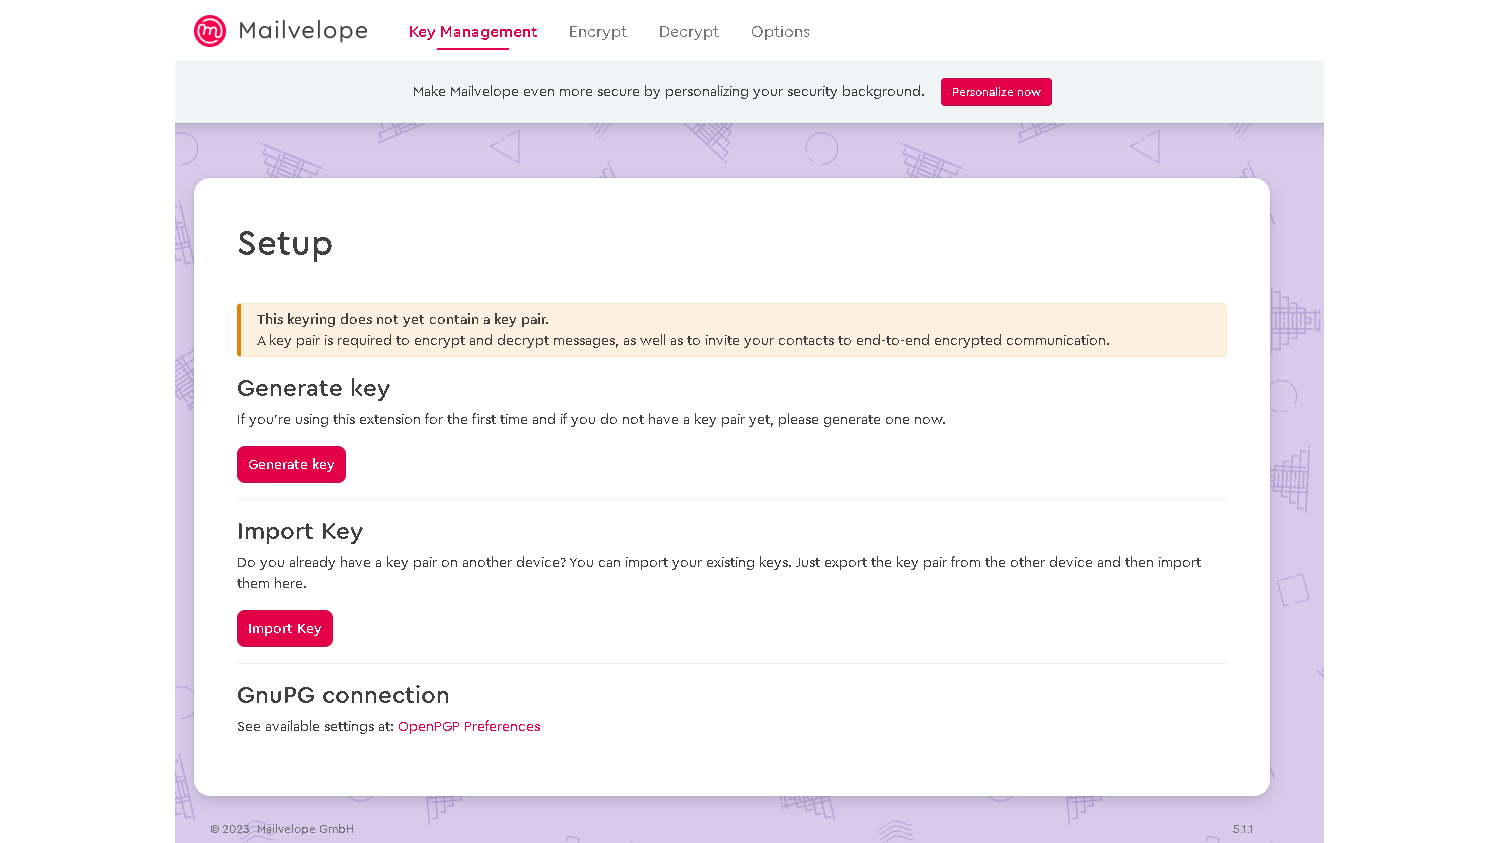Click the 'Generate key' section heading
1499x843 pixels.
313,388
